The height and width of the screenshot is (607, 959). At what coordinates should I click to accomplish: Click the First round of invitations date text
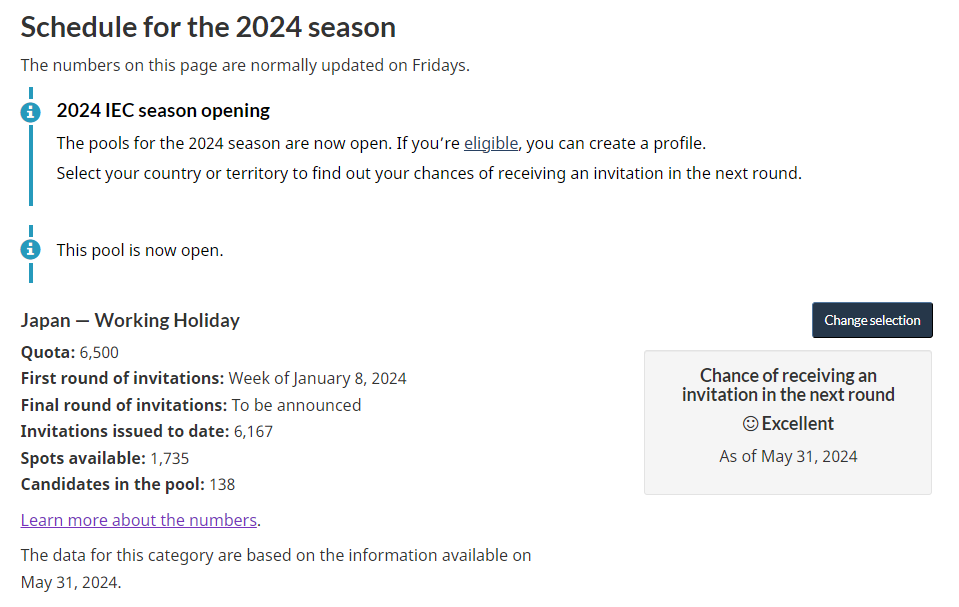(317, 379)
